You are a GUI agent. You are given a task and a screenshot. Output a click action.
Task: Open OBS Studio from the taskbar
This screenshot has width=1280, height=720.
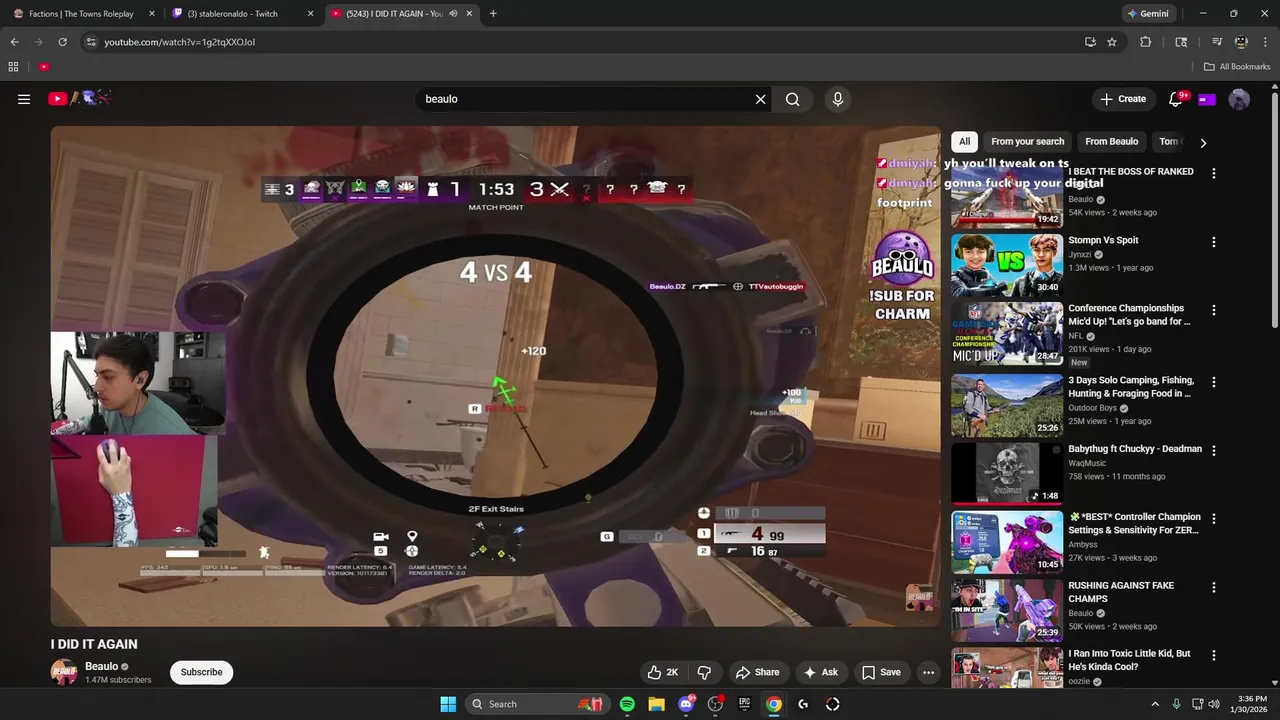[x=715, y=704]
